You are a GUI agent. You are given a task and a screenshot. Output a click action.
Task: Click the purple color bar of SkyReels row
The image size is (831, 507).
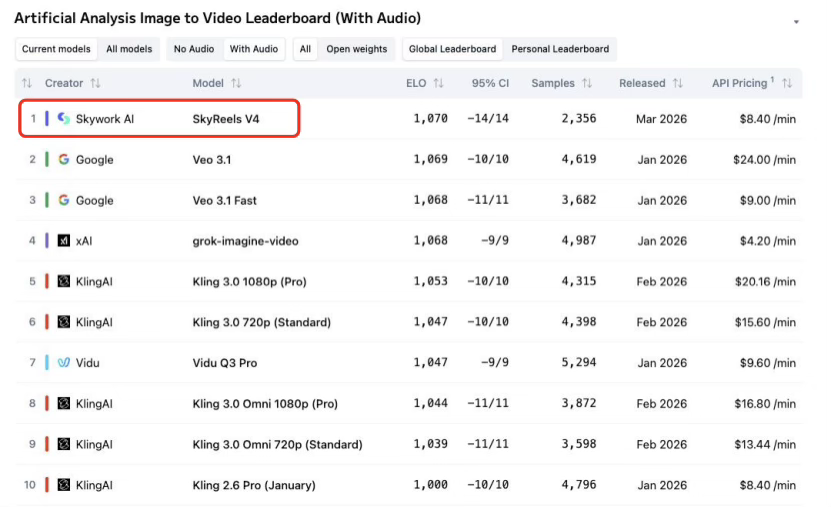pos(47,119)
